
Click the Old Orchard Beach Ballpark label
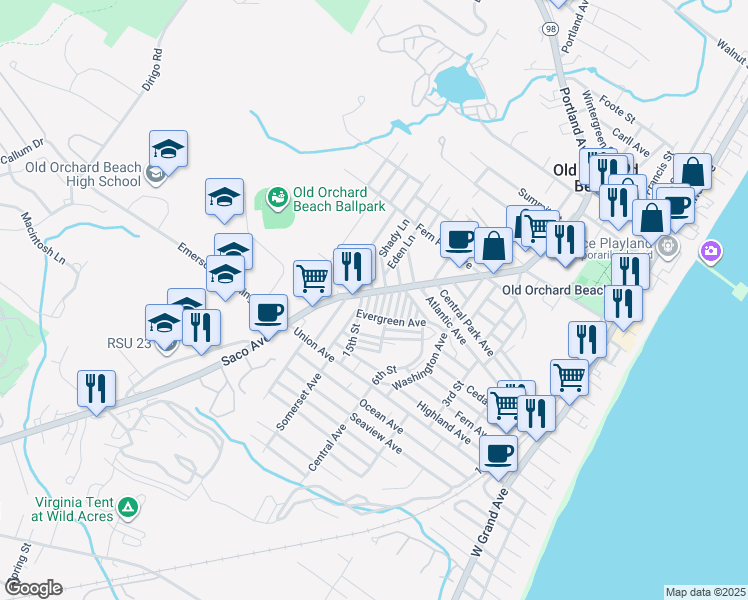(x=339, y=199)
